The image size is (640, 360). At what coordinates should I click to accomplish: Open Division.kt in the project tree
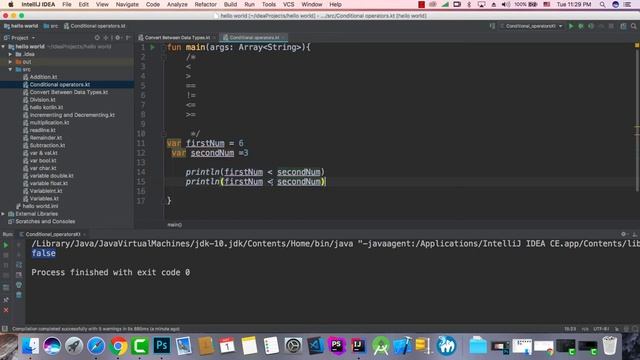42,100
